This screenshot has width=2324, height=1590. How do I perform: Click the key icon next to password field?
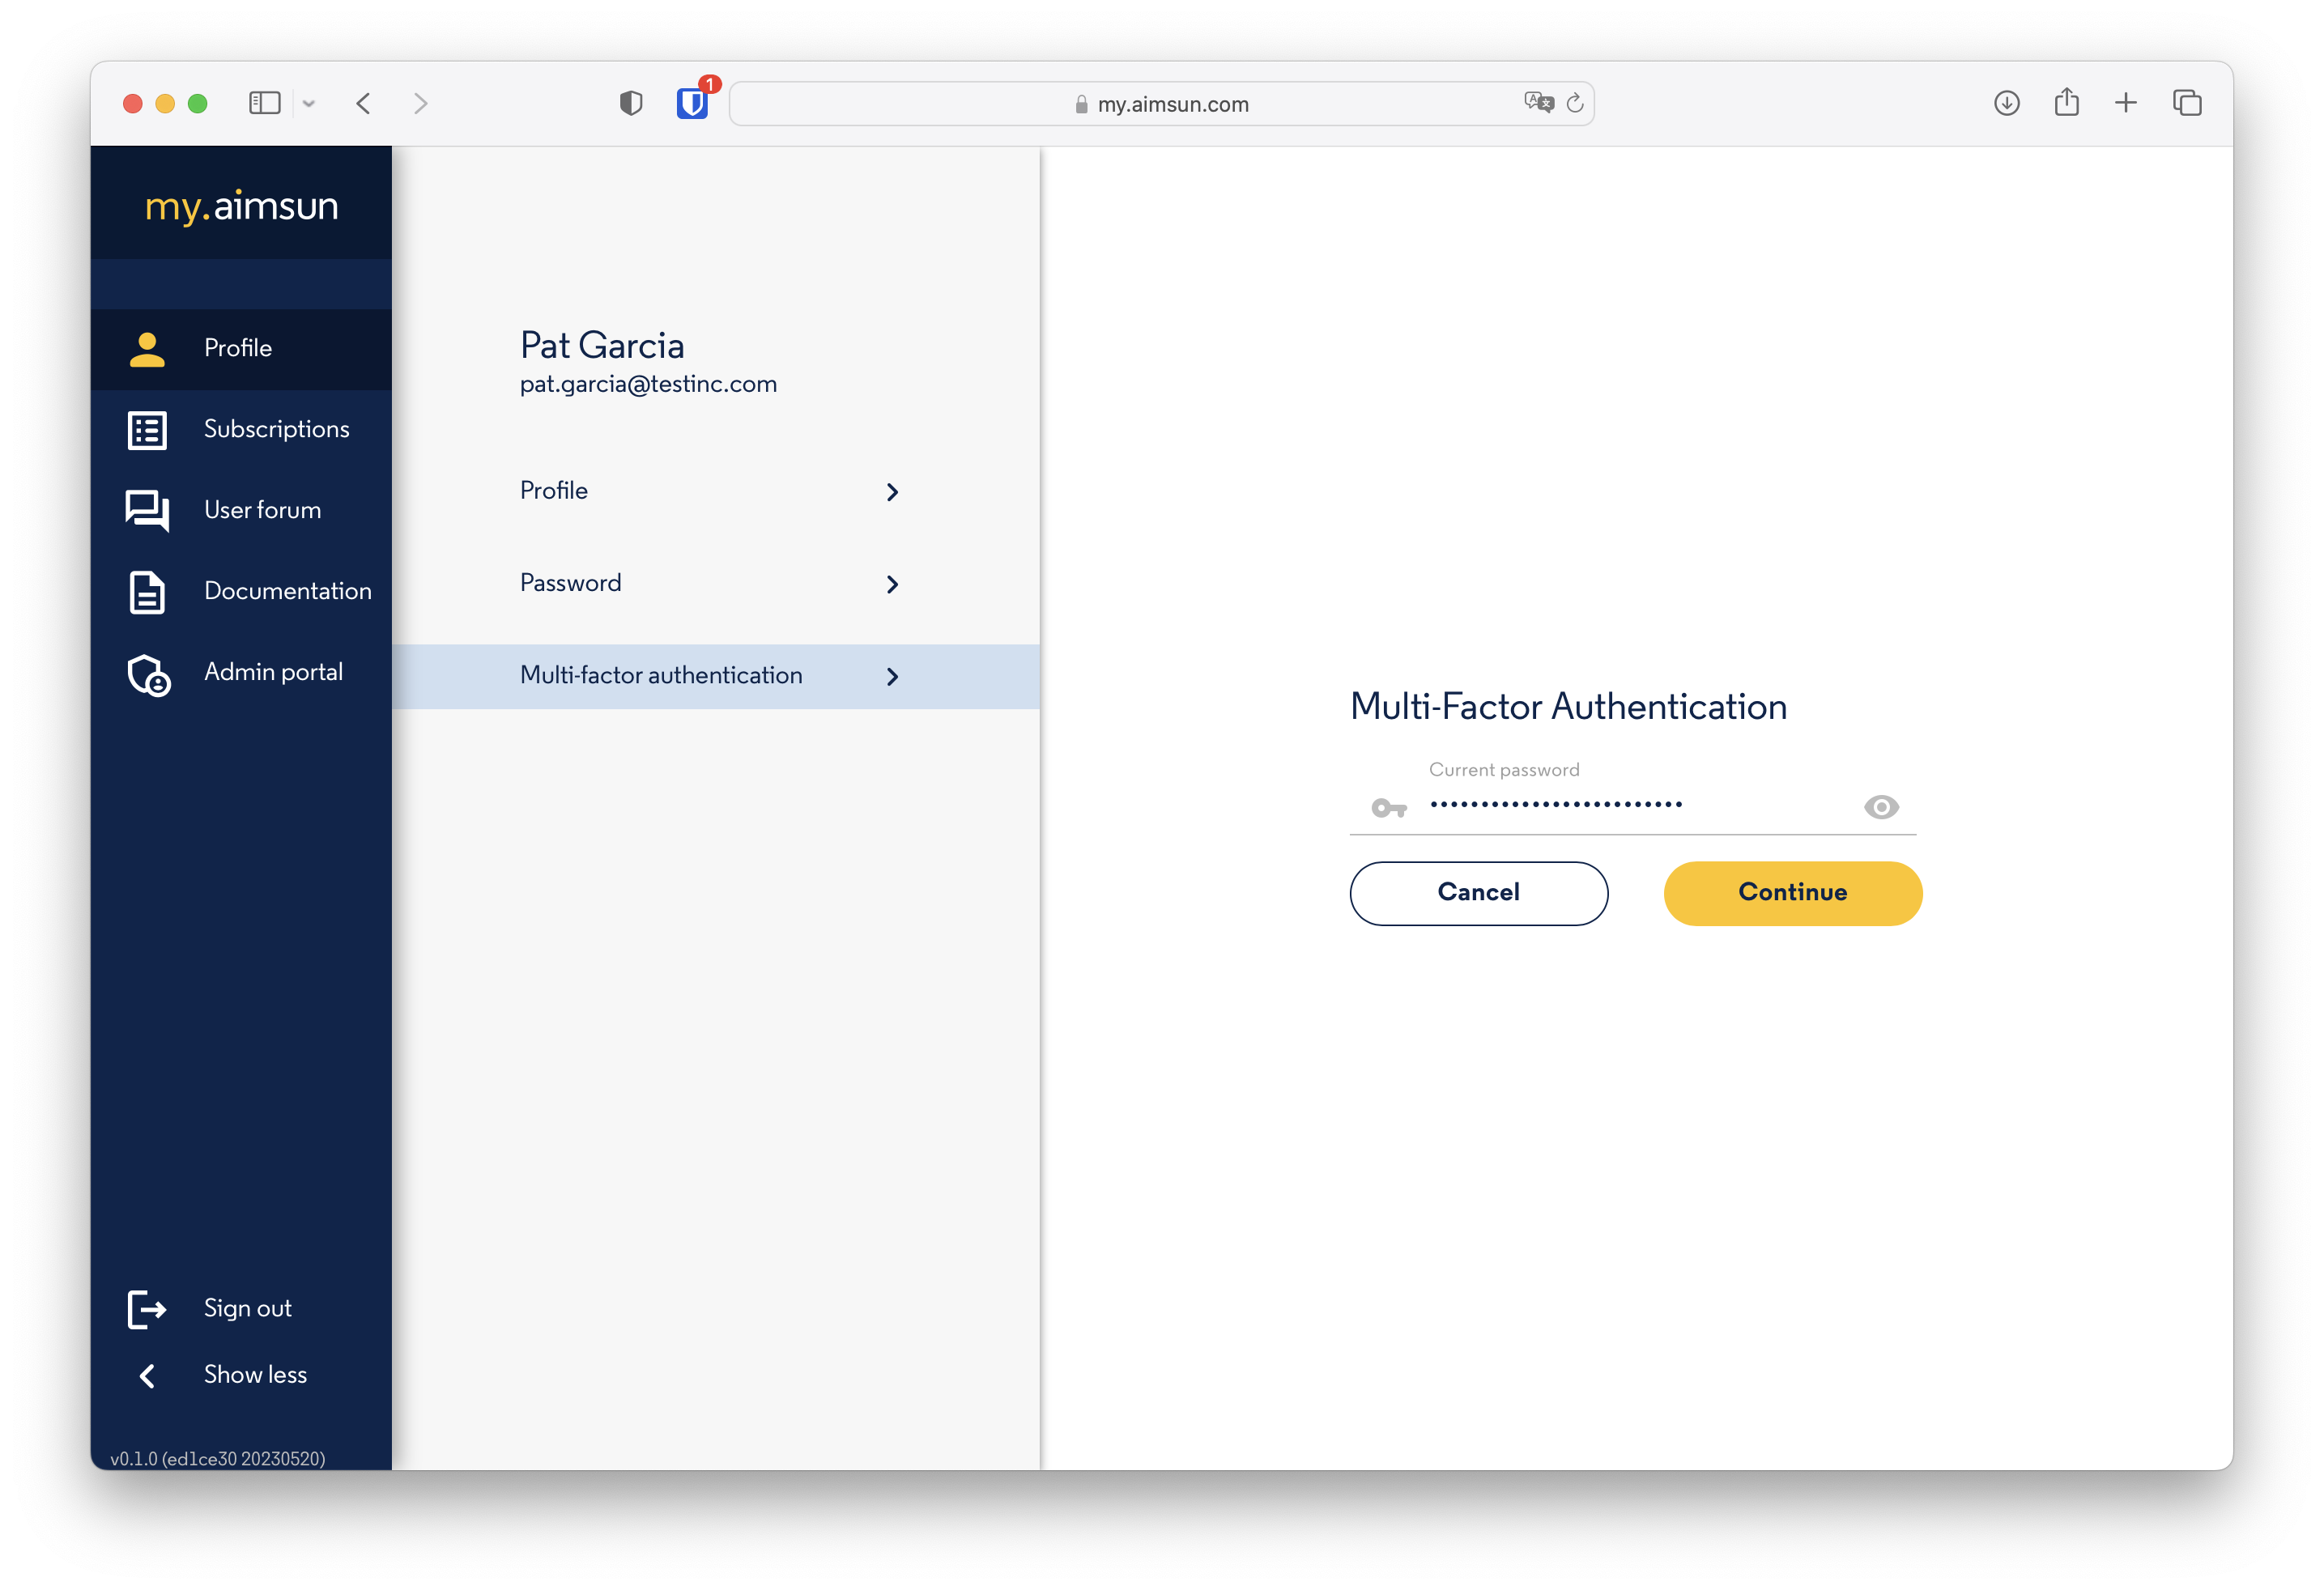pyautogui.click(x=1390, y=808)
